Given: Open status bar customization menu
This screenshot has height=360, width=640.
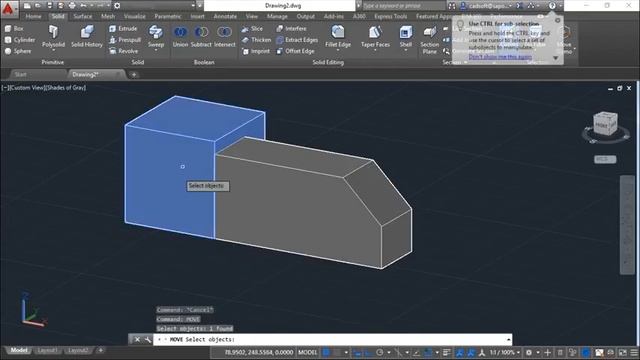Looking at the screenshot, I should pos(634,352).
